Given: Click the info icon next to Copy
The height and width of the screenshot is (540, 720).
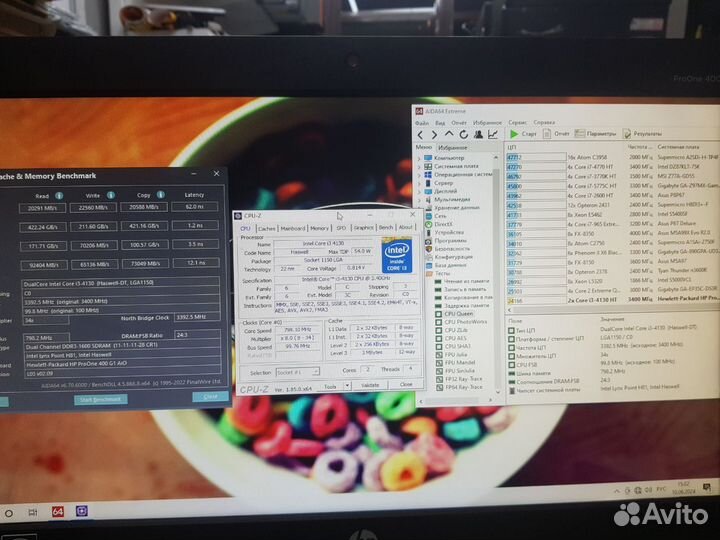Looking at the screenshot, I should tap(161, 195).
